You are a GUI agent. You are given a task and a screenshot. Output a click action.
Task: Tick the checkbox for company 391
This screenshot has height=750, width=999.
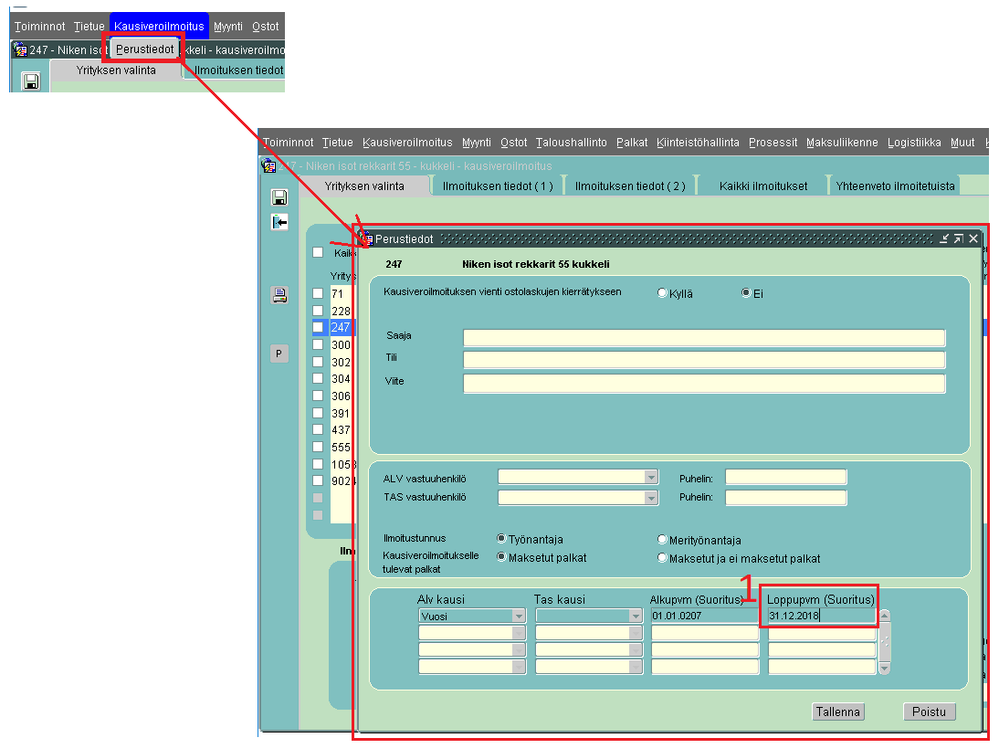point(318,413)
